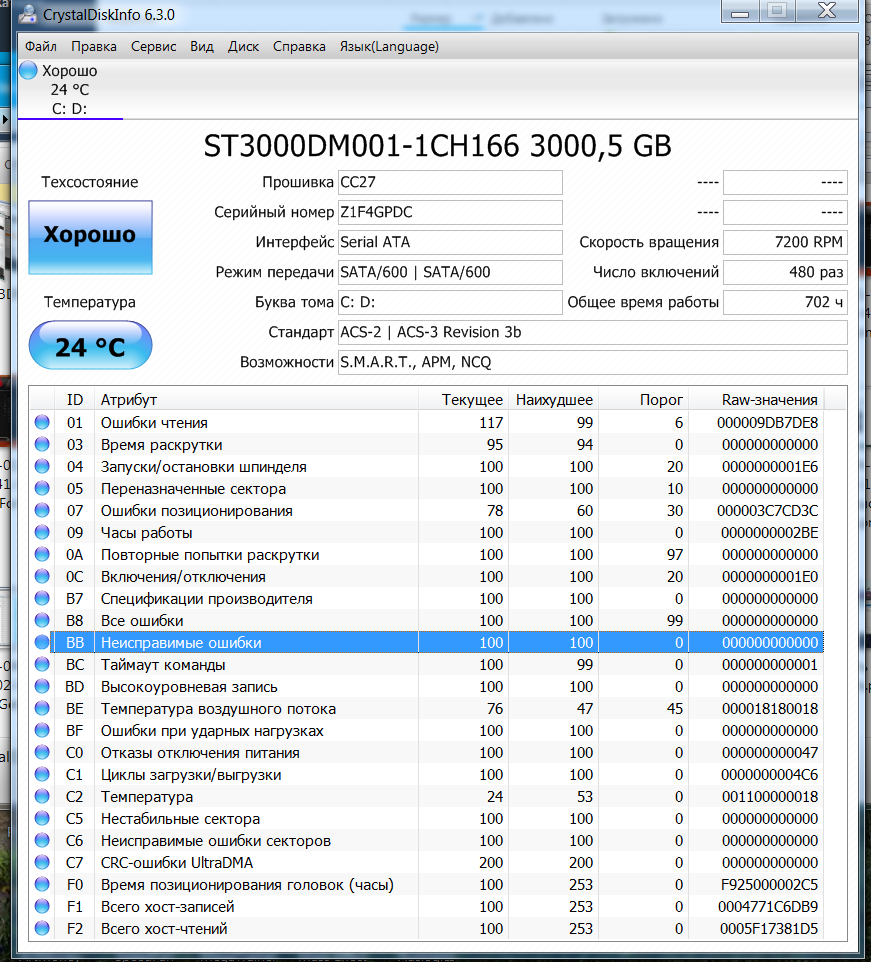
Task: Click raw value 000018180018 in Температура воздушного потока row
Action: pos(770,709)
